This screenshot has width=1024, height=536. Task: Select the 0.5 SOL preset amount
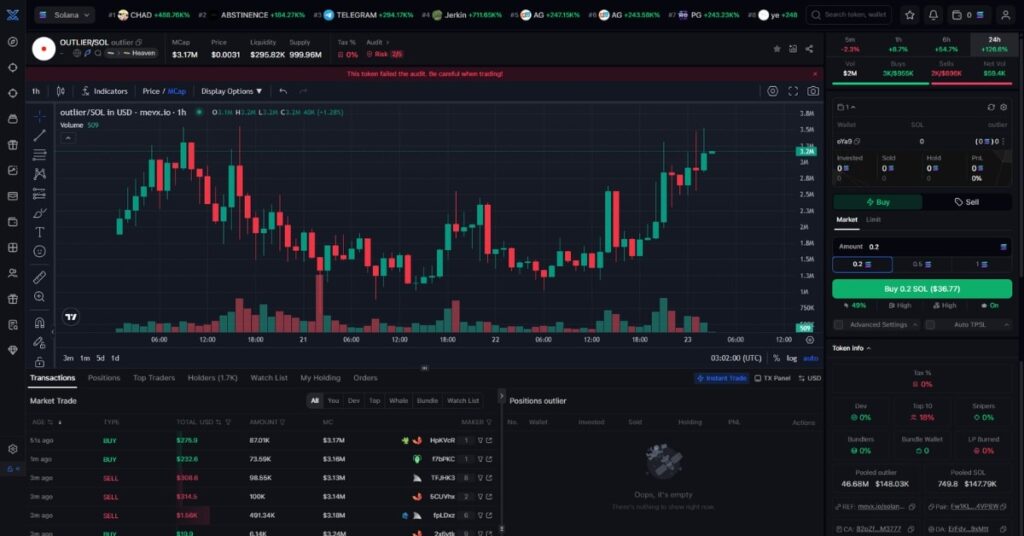[x=921, y=264]
